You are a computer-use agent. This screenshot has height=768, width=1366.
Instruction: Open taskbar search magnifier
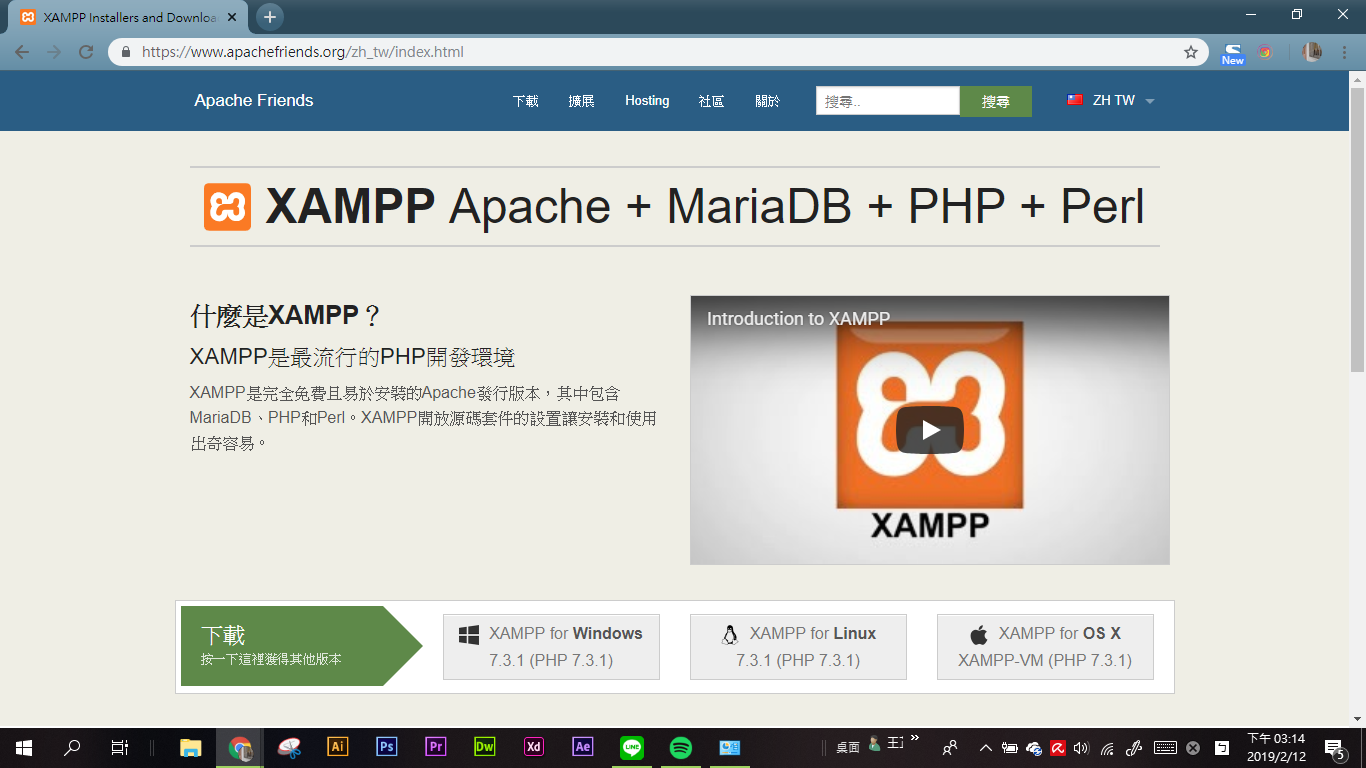click(72, 747)
